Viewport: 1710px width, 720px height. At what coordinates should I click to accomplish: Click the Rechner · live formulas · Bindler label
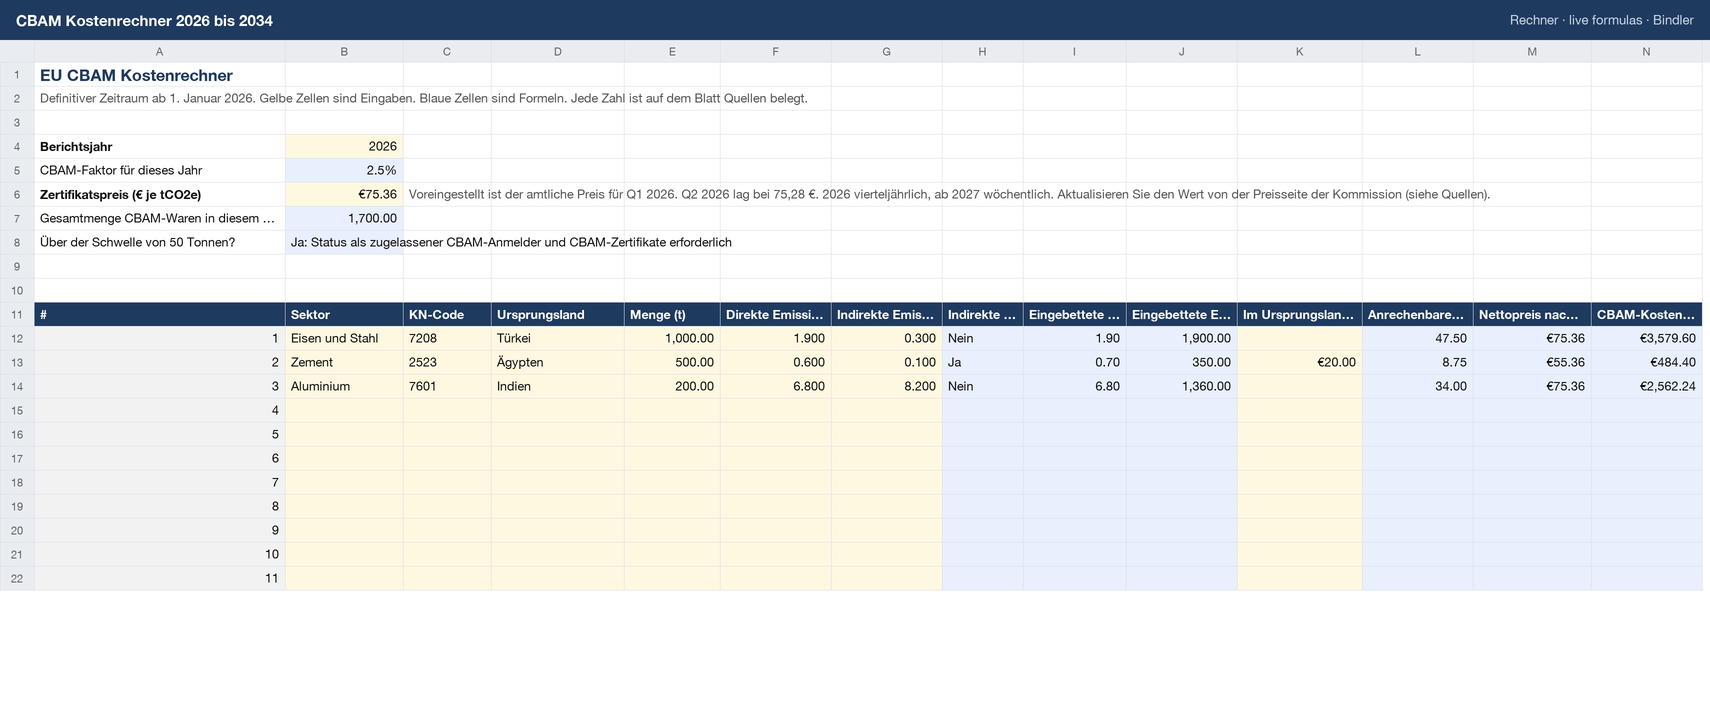[x=1601, y=20]
